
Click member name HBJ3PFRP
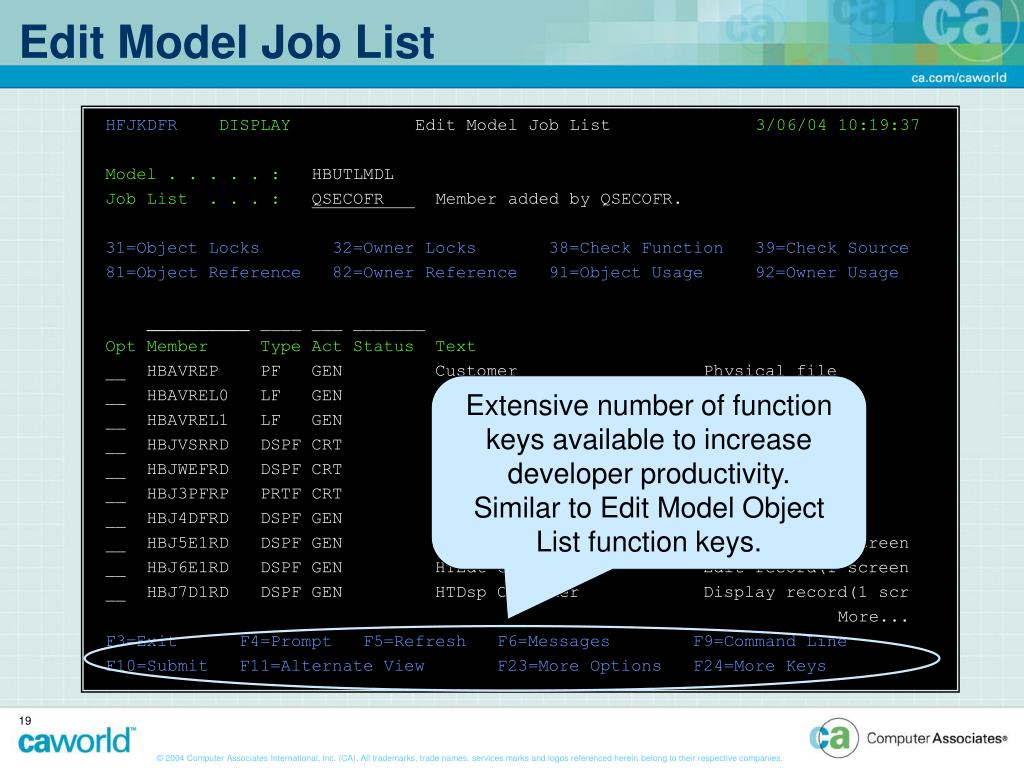coord(187,494)
